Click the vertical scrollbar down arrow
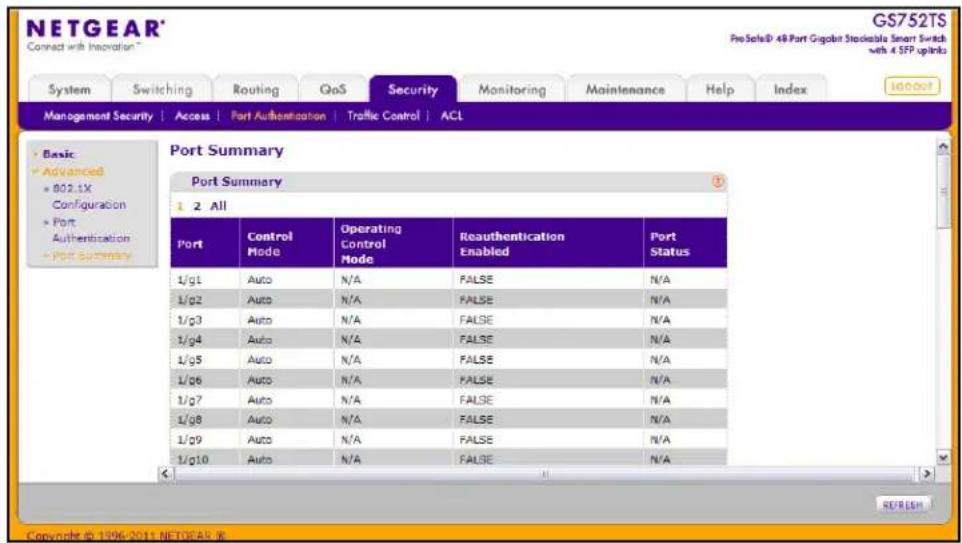Image resolution: width=962 pixels, height=543 pixels. pos(944,458)
